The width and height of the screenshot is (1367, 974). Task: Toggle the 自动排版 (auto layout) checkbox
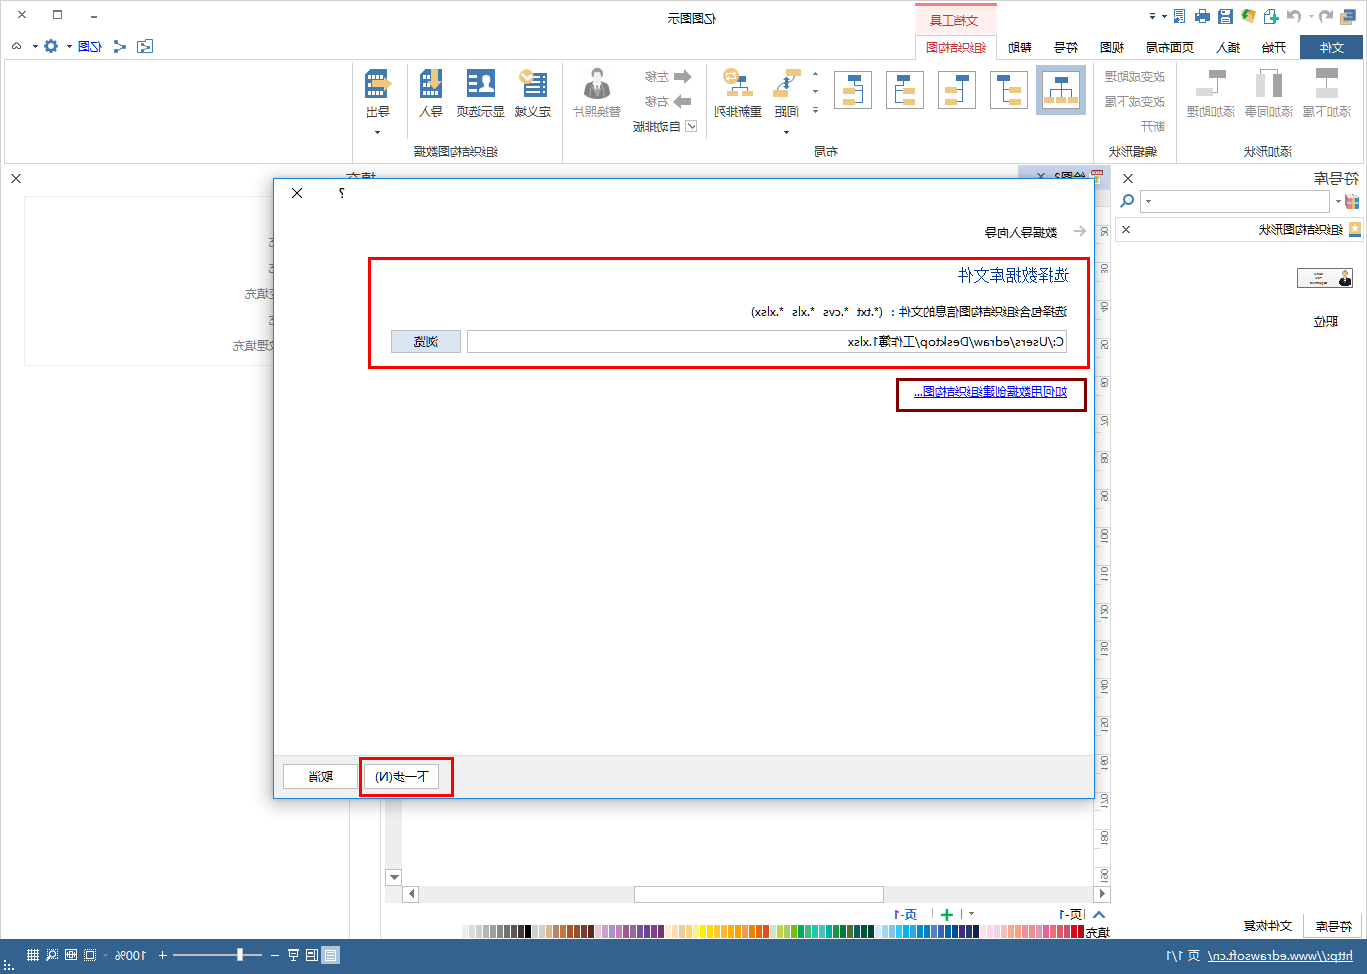[x=691, y=126]
